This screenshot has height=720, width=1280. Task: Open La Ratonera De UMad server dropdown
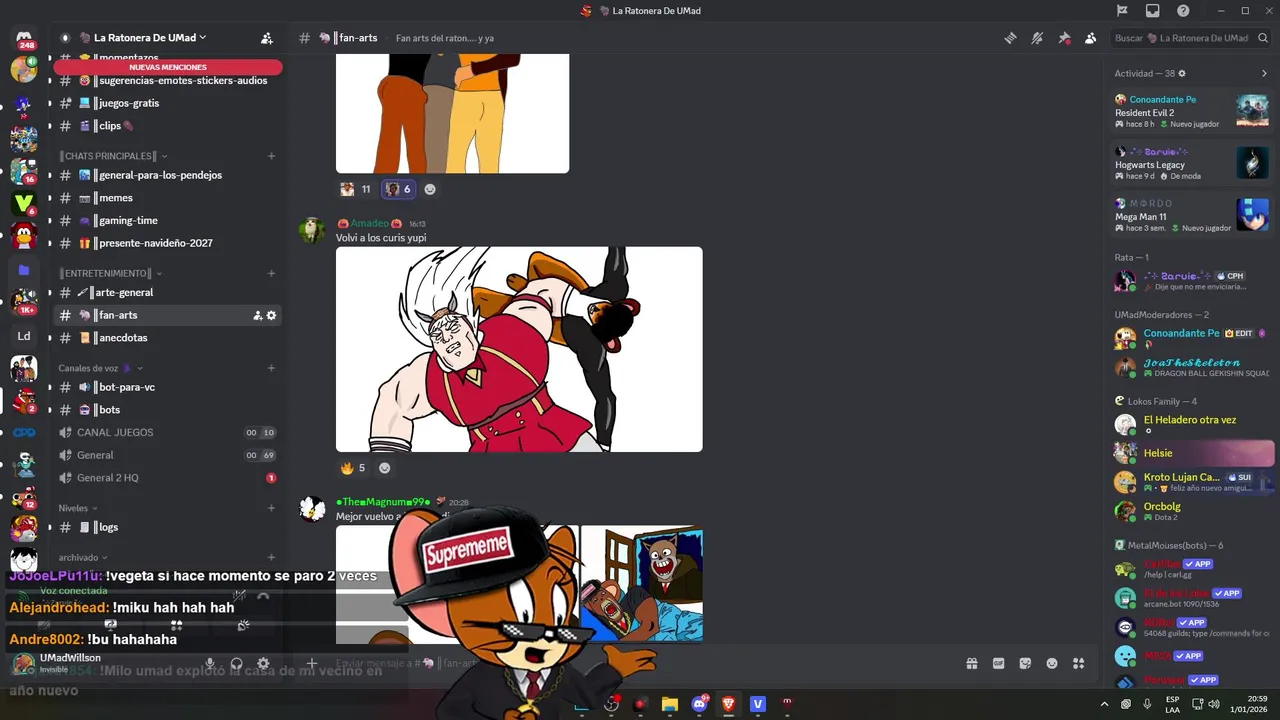pos(150,38)
